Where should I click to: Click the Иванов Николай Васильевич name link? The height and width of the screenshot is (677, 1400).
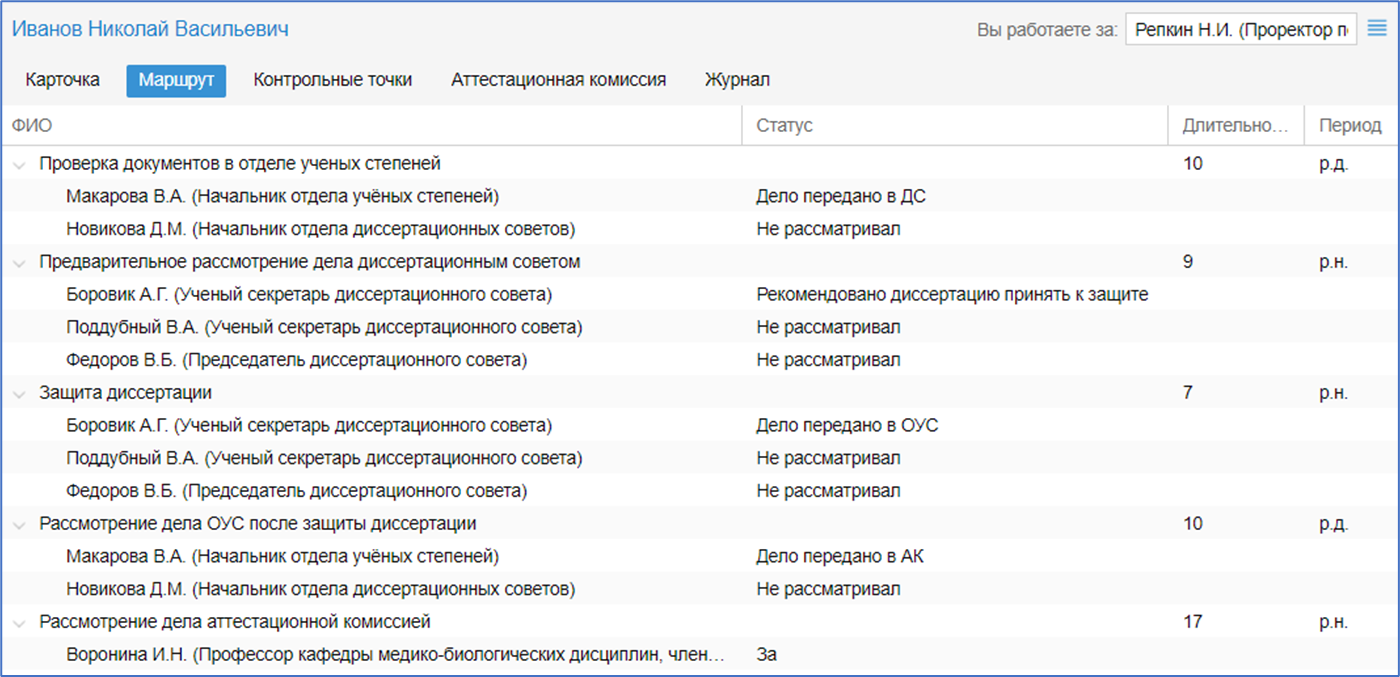point(150,29)
